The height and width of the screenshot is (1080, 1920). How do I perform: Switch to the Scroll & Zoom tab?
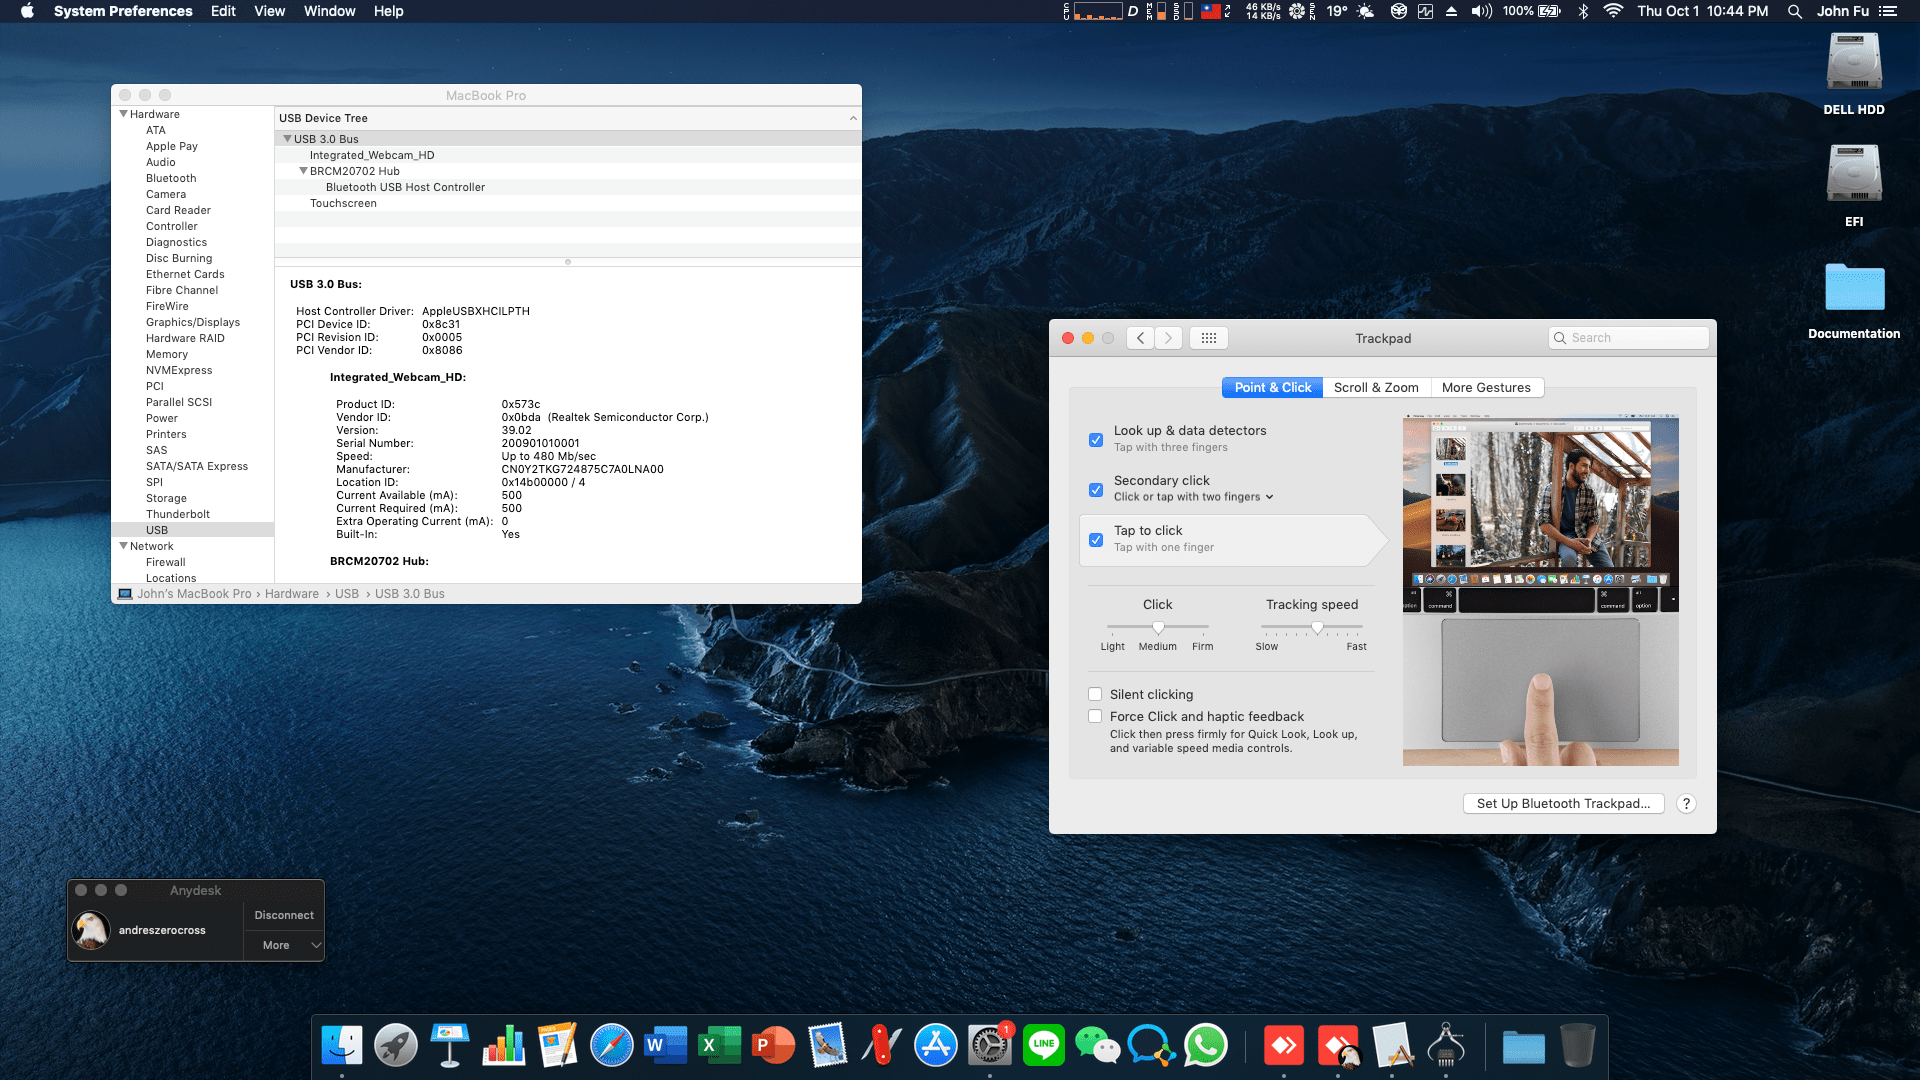coord(1376,388)
